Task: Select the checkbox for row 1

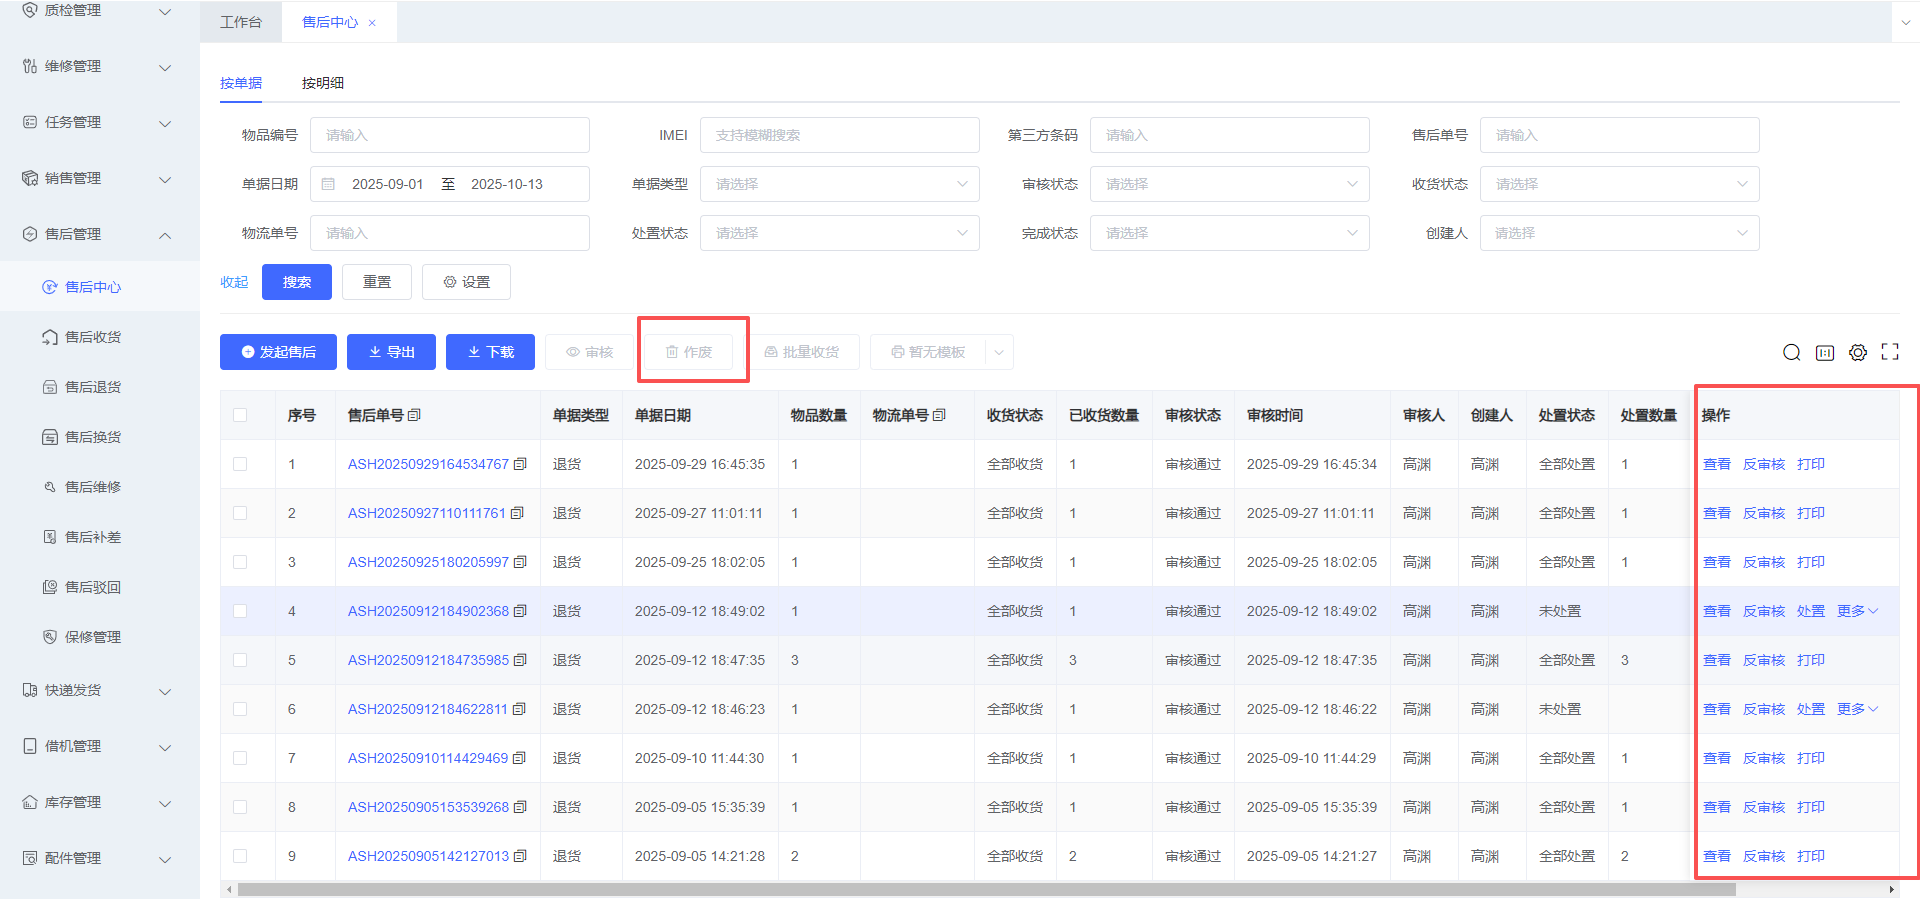Action: 240,464
